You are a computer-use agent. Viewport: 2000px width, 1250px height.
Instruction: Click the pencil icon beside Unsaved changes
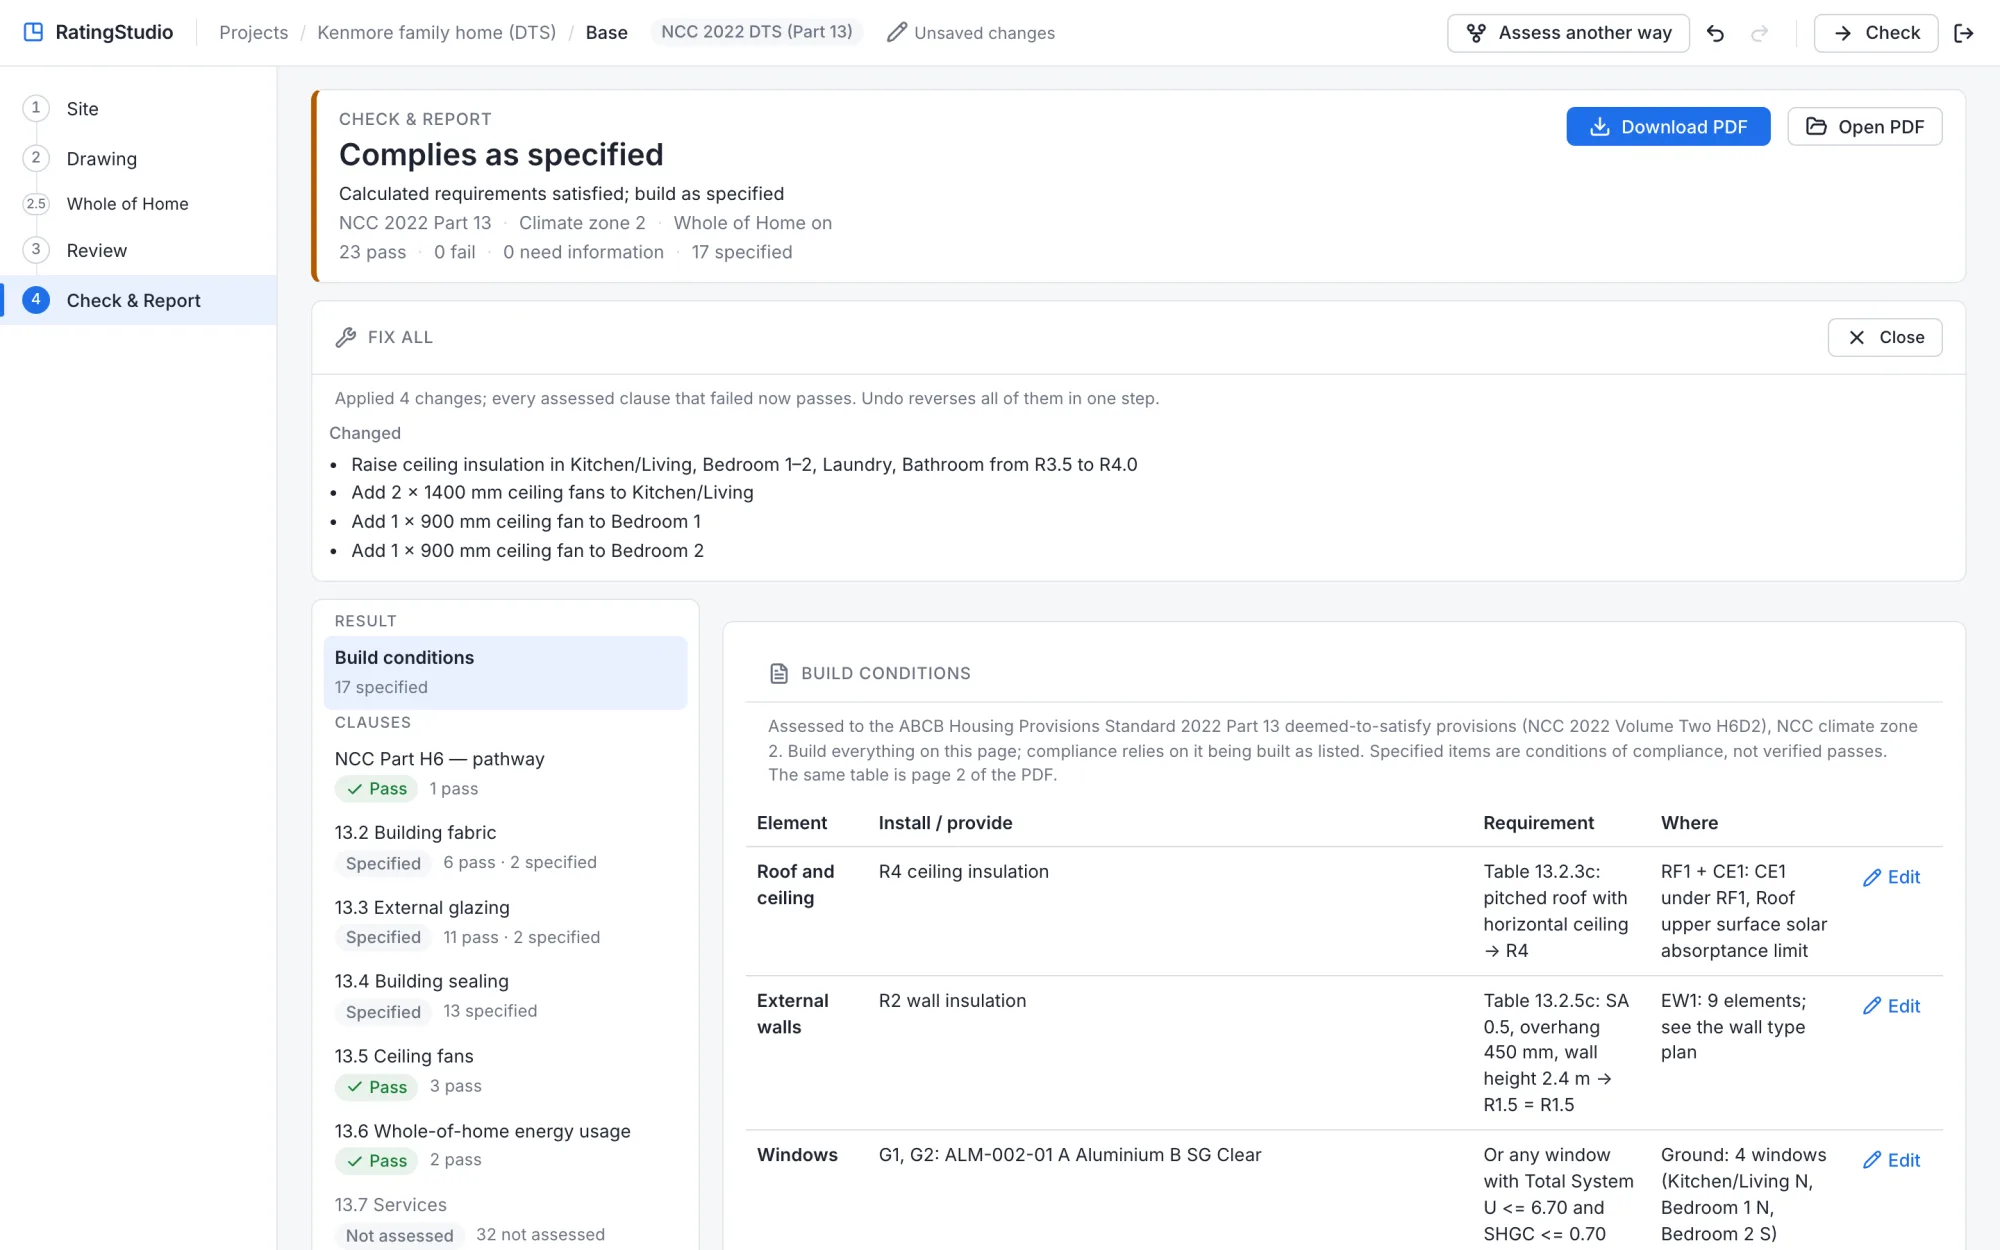897,33
